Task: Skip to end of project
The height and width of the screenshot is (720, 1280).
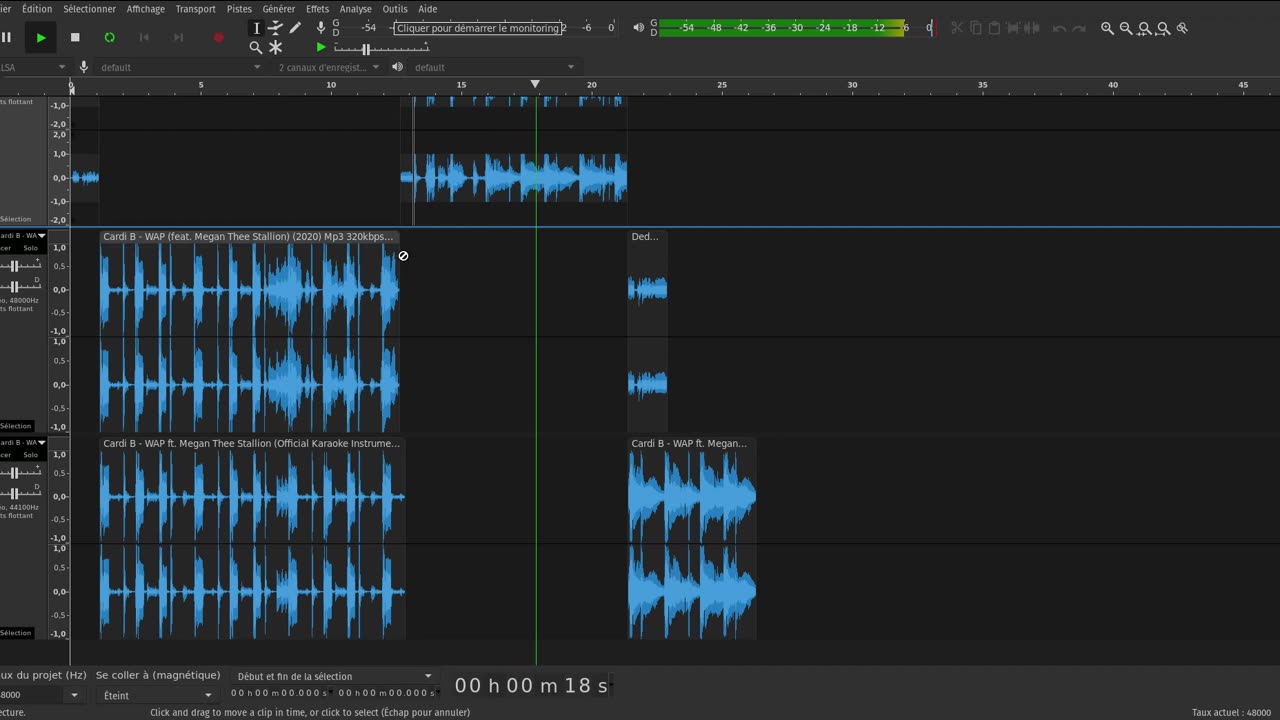Action: [178, 37]
